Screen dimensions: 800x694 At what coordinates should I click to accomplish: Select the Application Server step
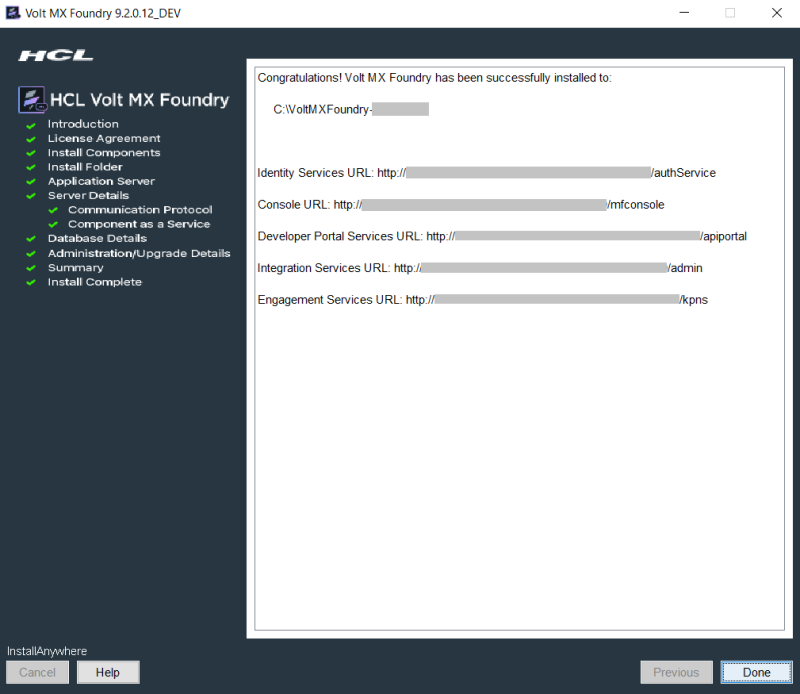coord(102,181)
